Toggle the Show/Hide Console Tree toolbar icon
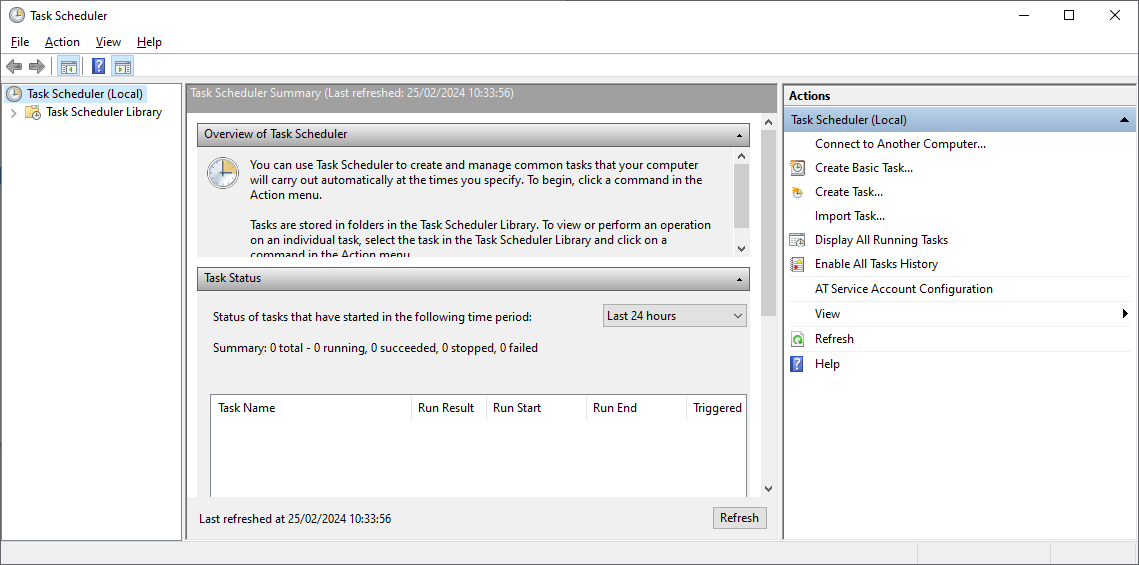 (x=68, y=67)
